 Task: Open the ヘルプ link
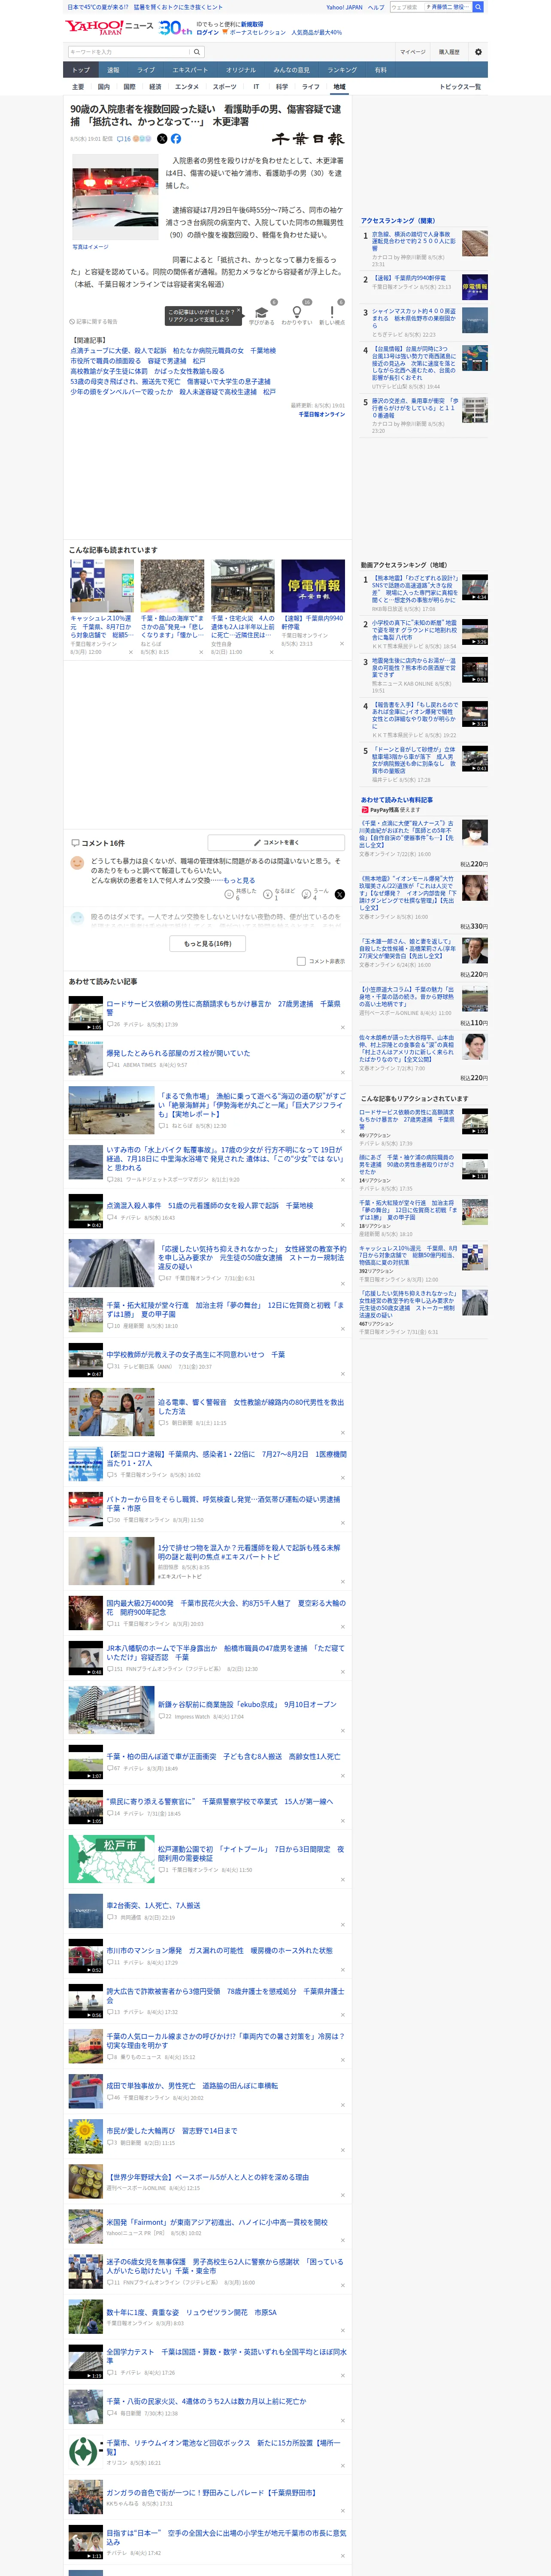click(376, 7)
